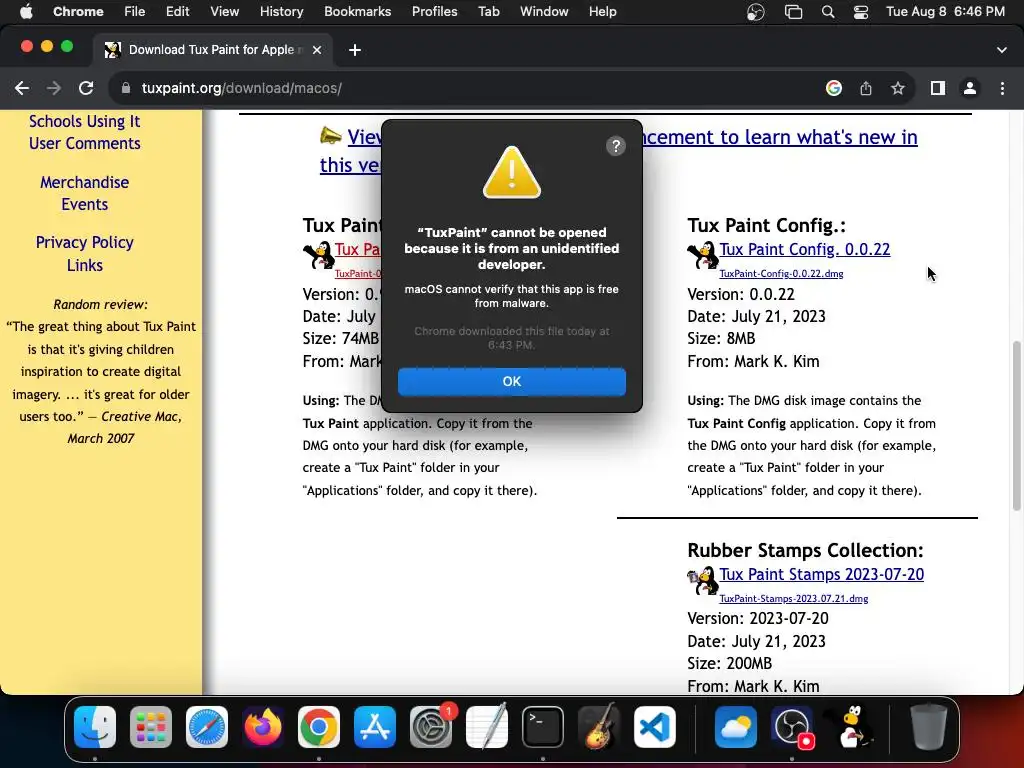Open the Schools Using It link
The image size is (1024, 768).
[x=84, y=121]
